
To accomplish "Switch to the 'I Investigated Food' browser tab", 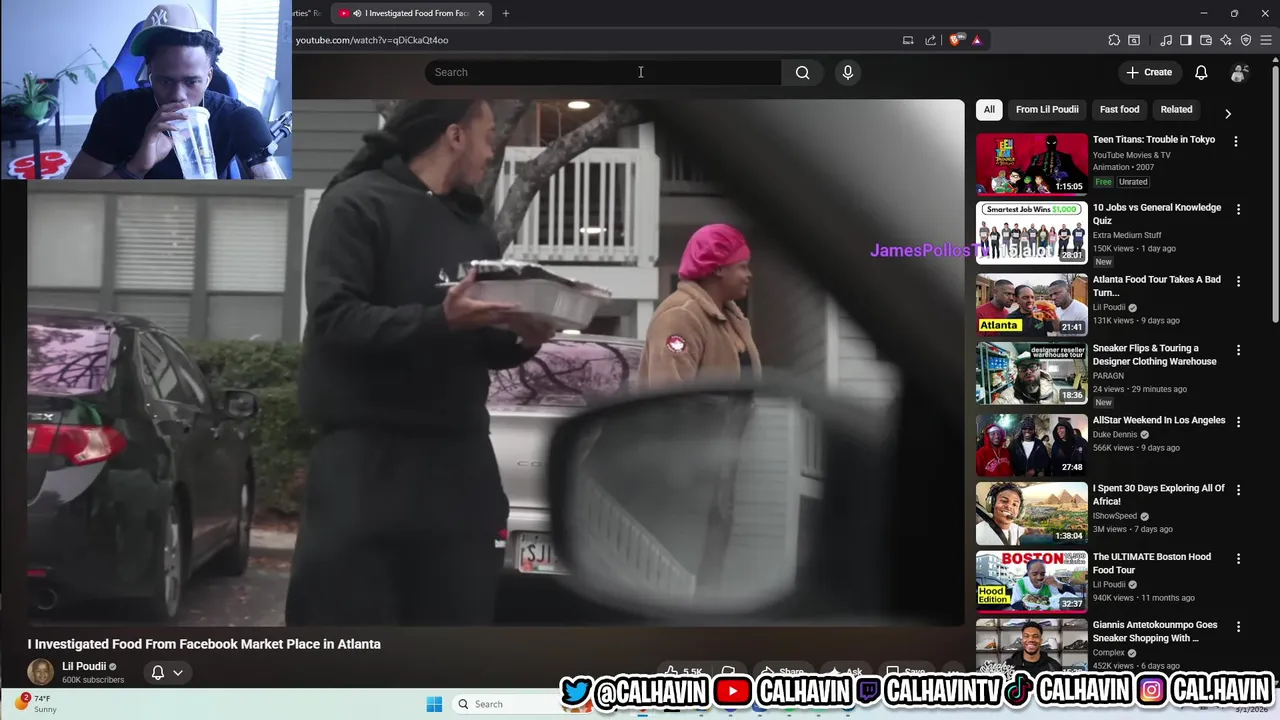I will coord(411,13).
